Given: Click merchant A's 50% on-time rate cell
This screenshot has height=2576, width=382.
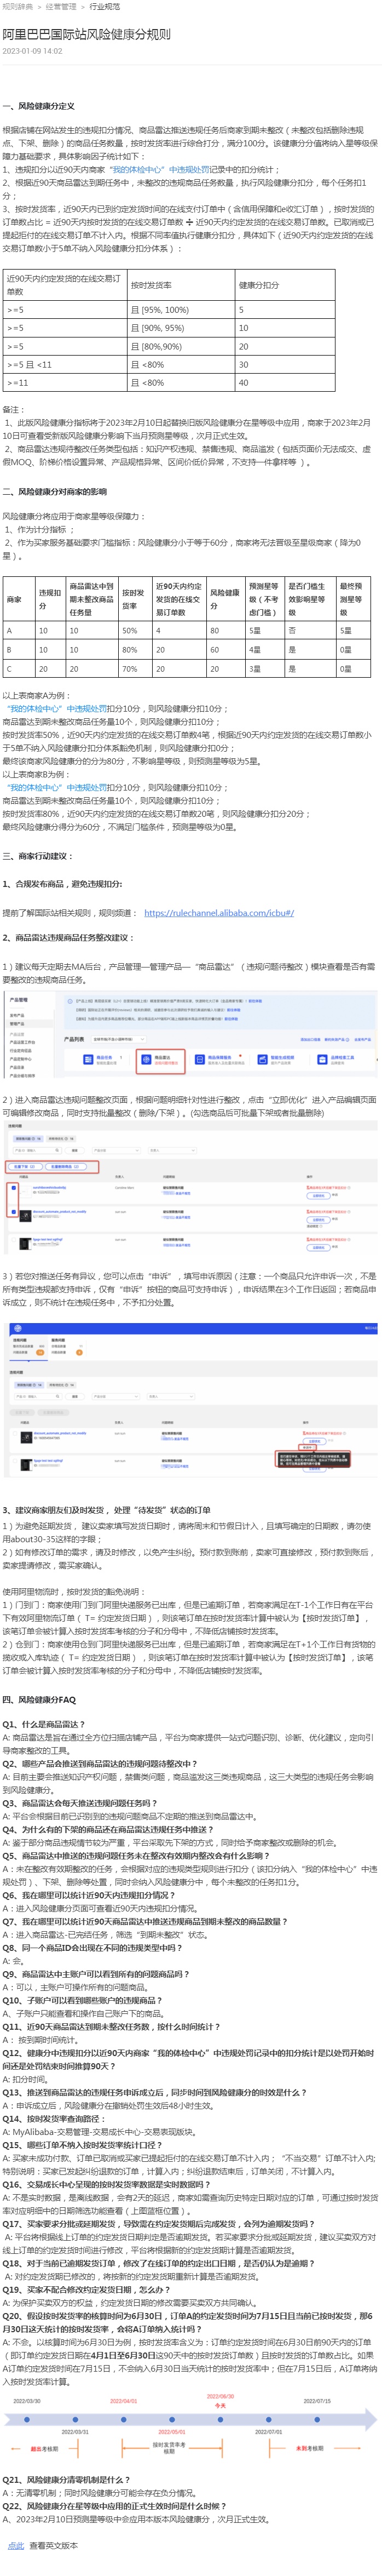Looking at the screenshot, I should (x=134, y=631).
